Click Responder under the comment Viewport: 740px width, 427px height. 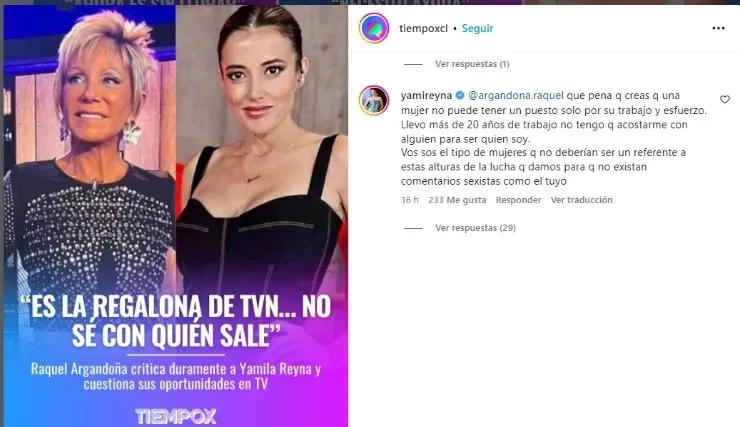518,200
